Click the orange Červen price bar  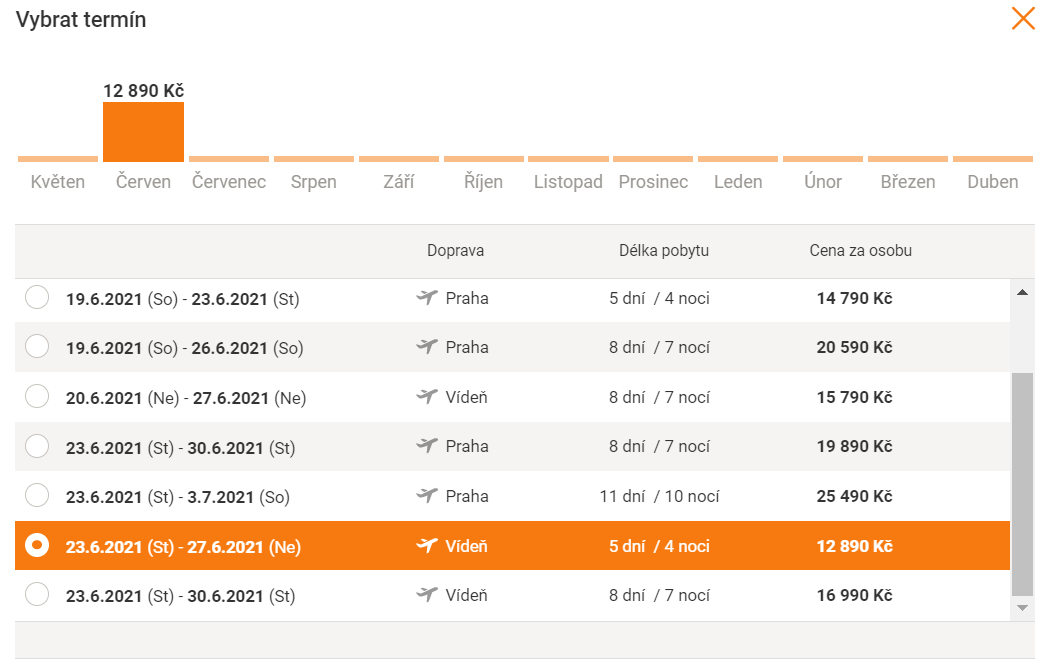tap(144, 132)
